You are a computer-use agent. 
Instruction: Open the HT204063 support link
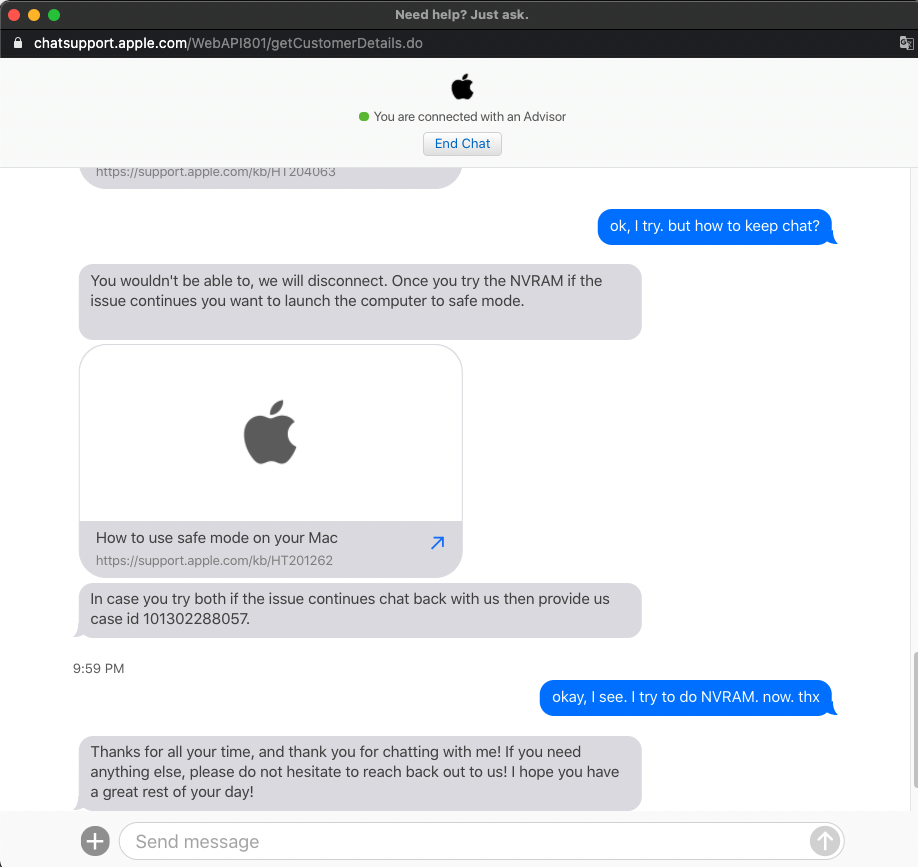(x=215, y=172)
